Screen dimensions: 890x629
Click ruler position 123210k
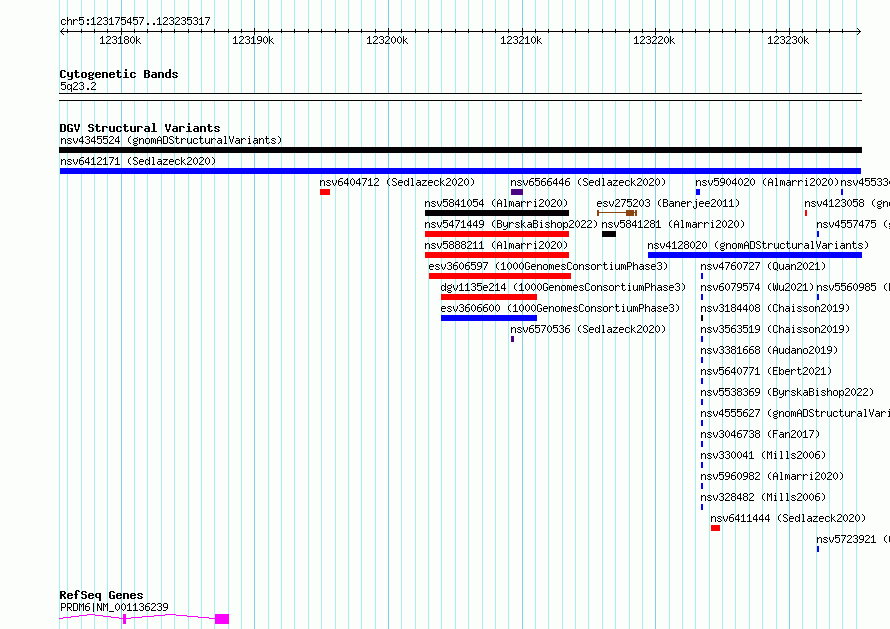pos(521,40)
